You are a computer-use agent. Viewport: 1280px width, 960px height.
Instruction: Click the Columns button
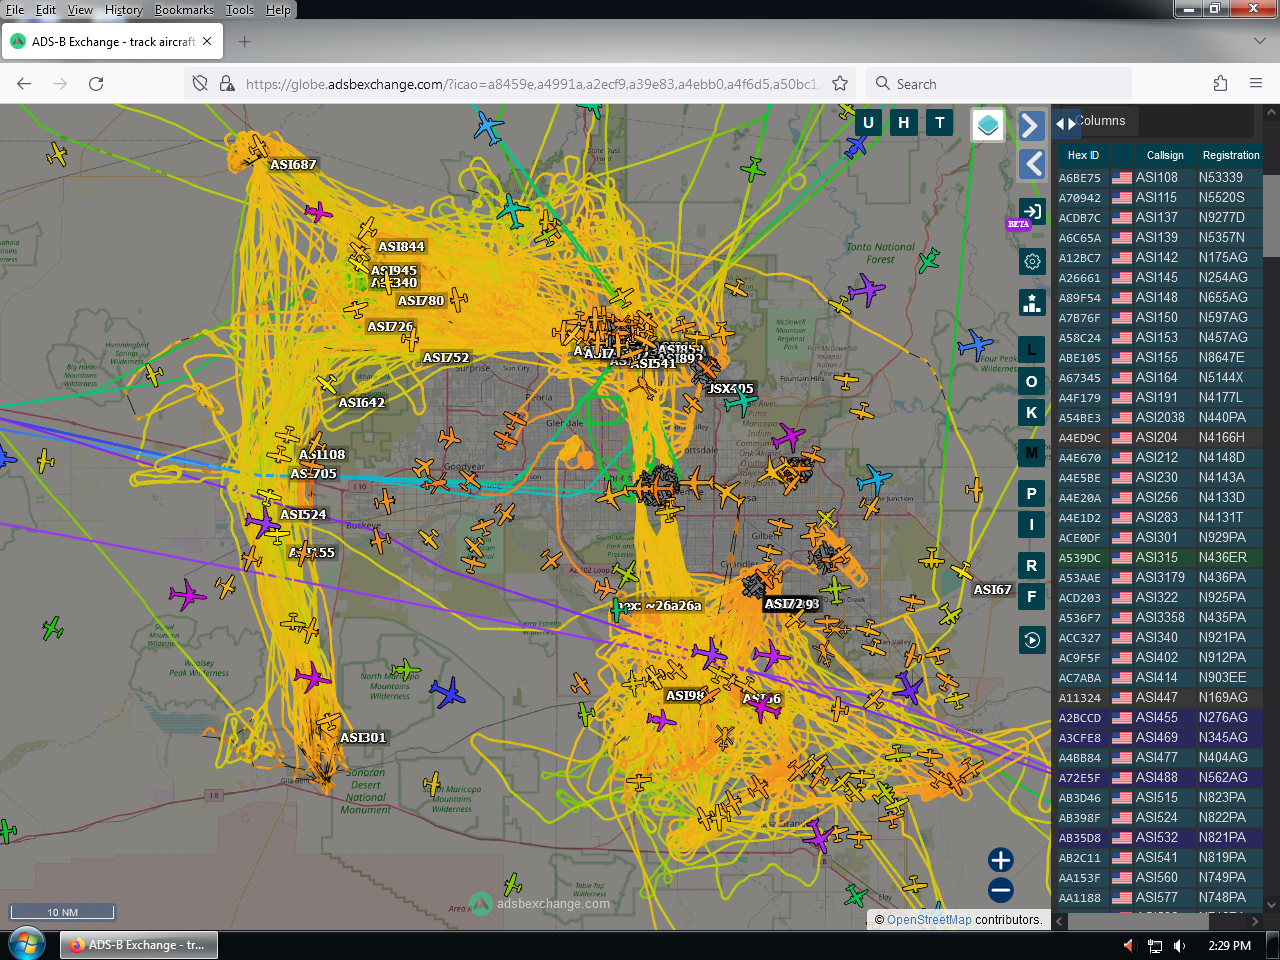click(1101, 121)
